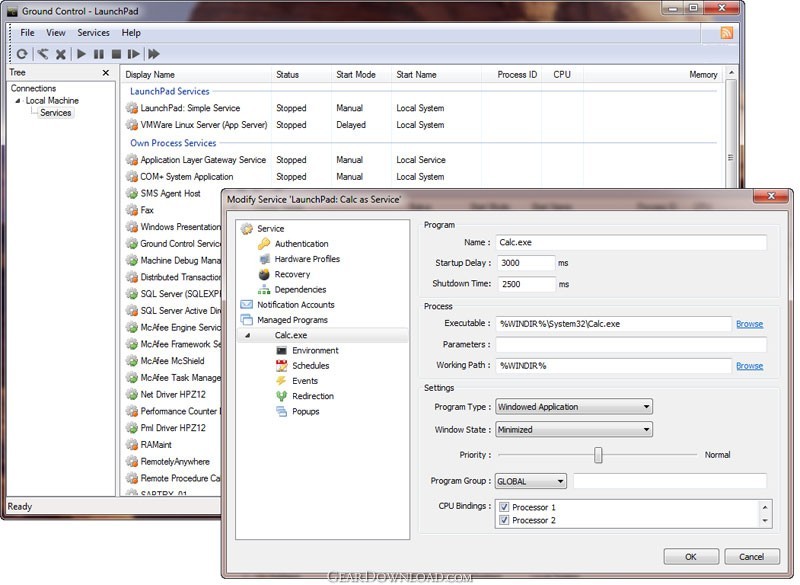800x585 pixels.
Task: Select the Notification Accounts envelope icon
Action: pyautogui.click(x=246, y=304)
